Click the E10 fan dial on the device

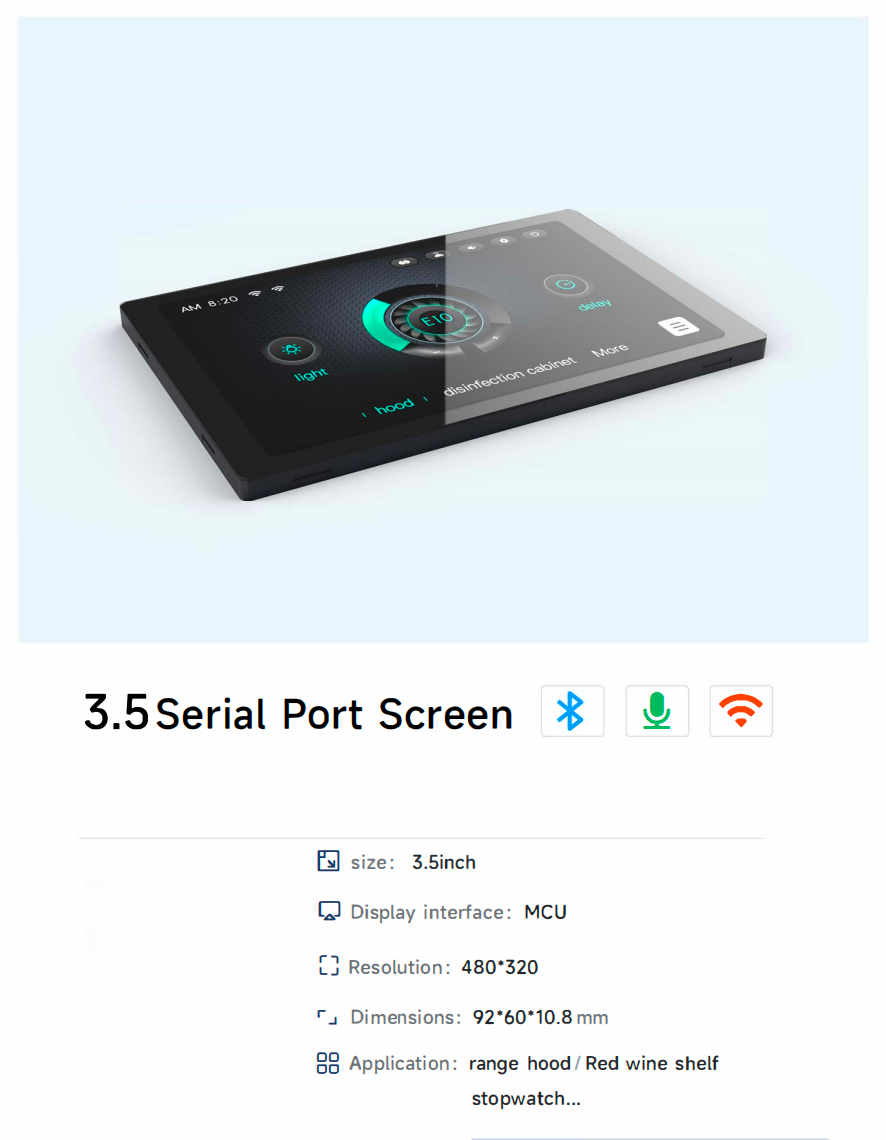pyautogui.click(x=436, y=318)
